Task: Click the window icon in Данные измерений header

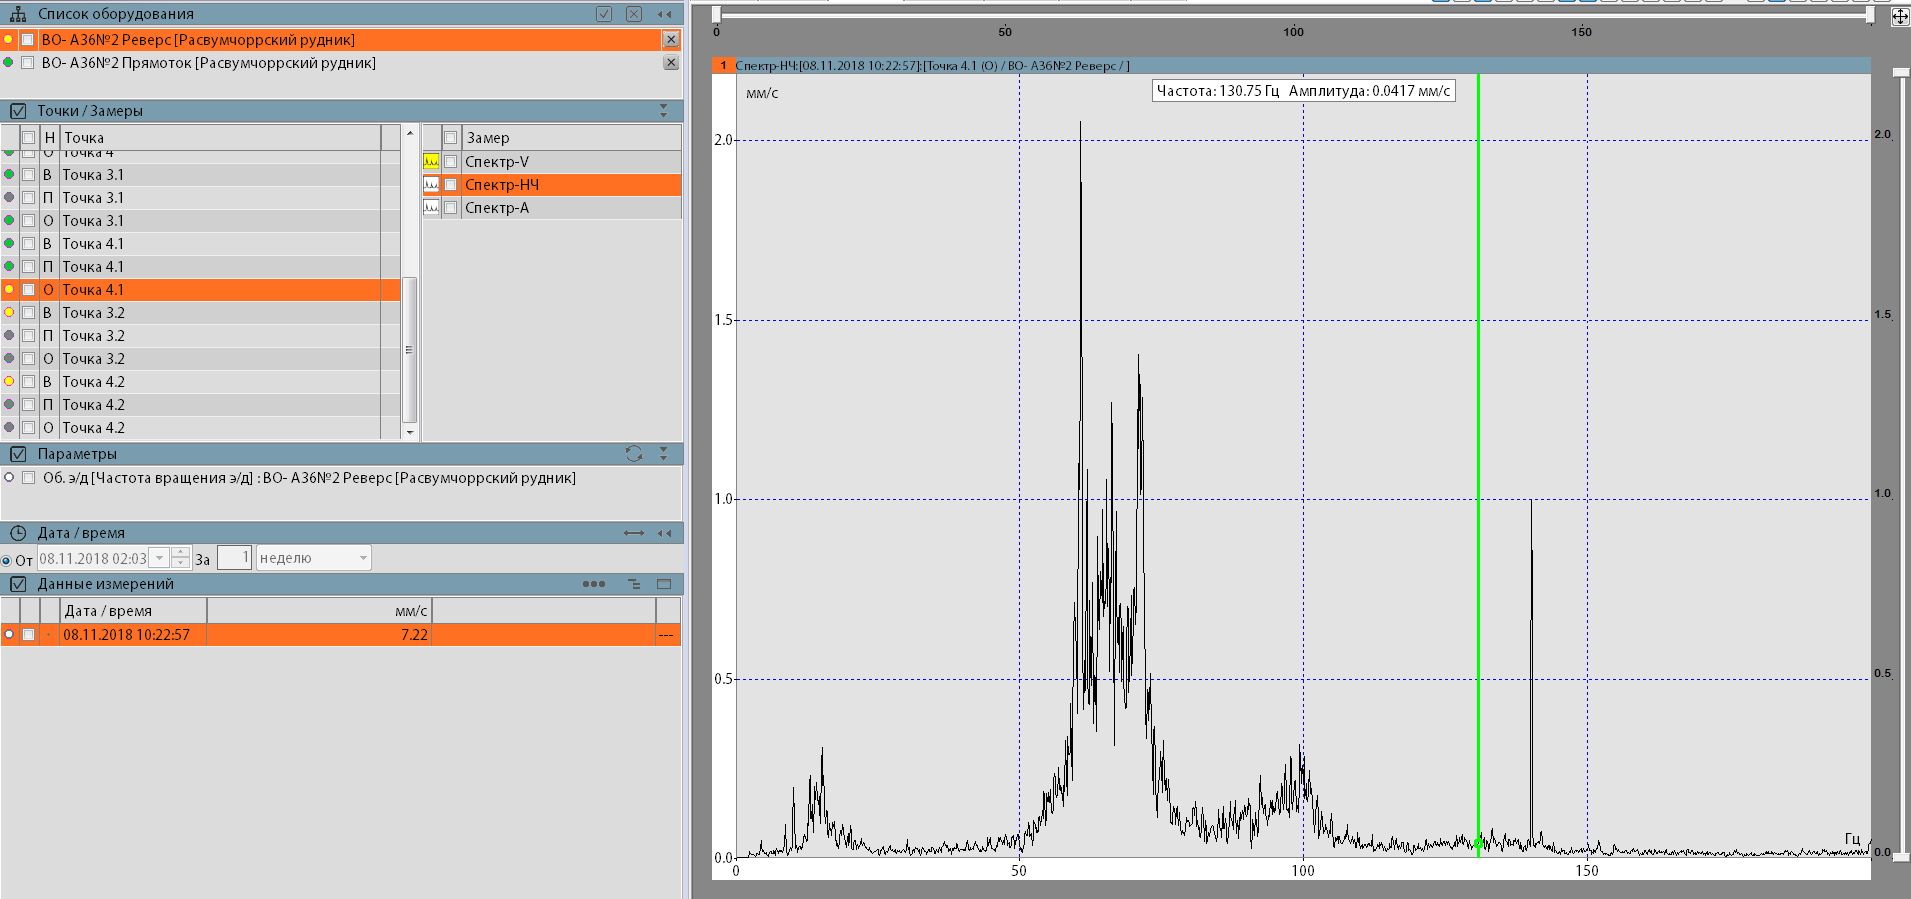Action: [x=664, y=584]
